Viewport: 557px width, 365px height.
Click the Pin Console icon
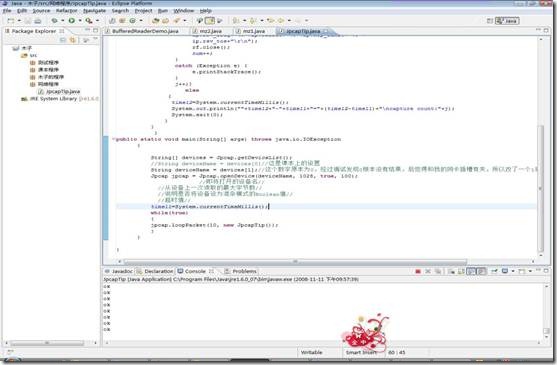click(494, 271)
